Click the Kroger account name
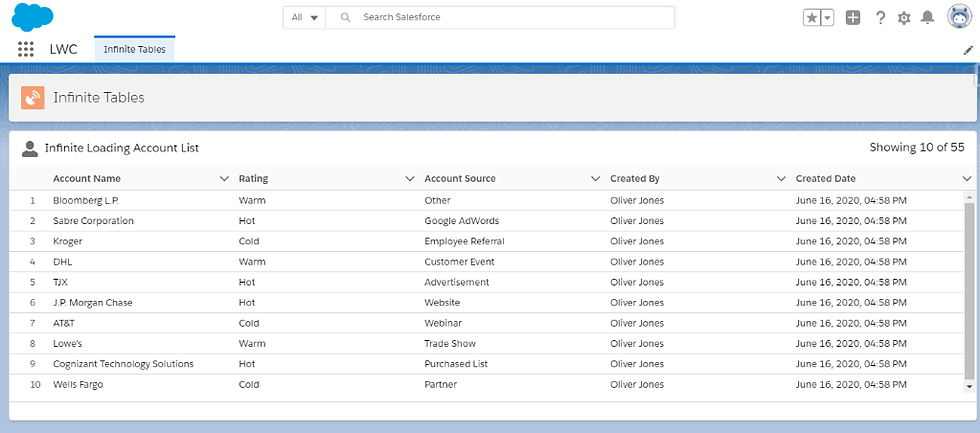This screenshot has height=433, width=980. pyautogui.click(x=68, y=241)
